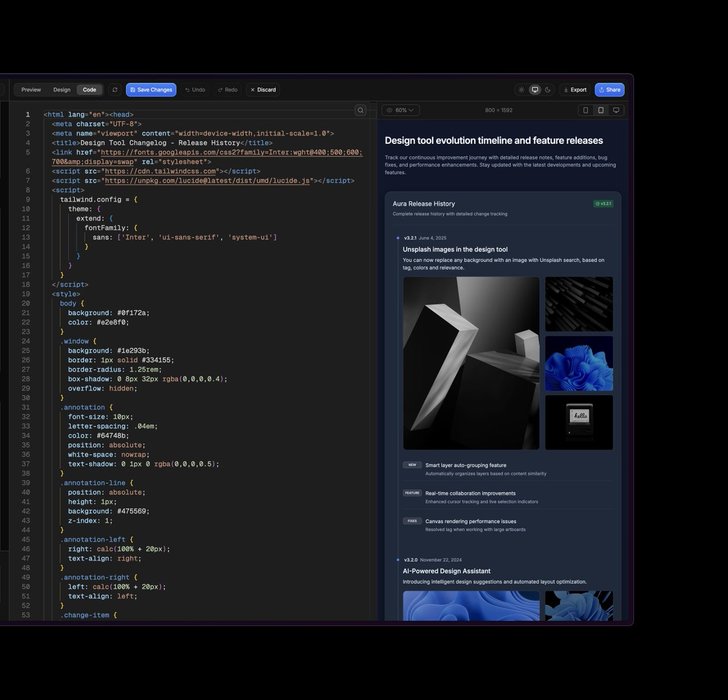
Task: Click the Save Changes button
Action: [151, 90]
